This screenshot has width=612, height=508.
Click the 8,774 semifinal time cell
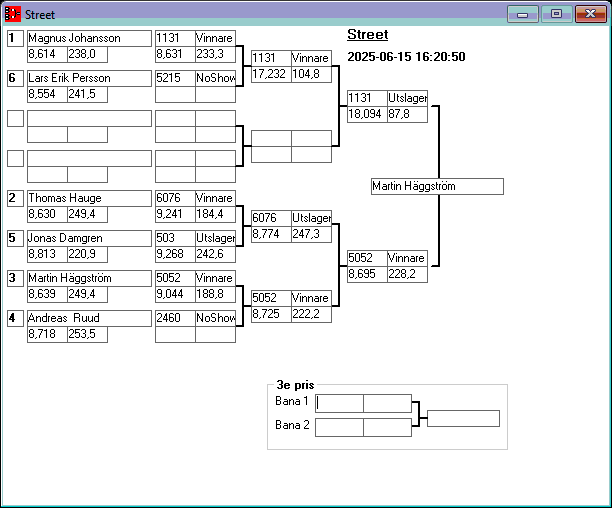pos(271,234)
